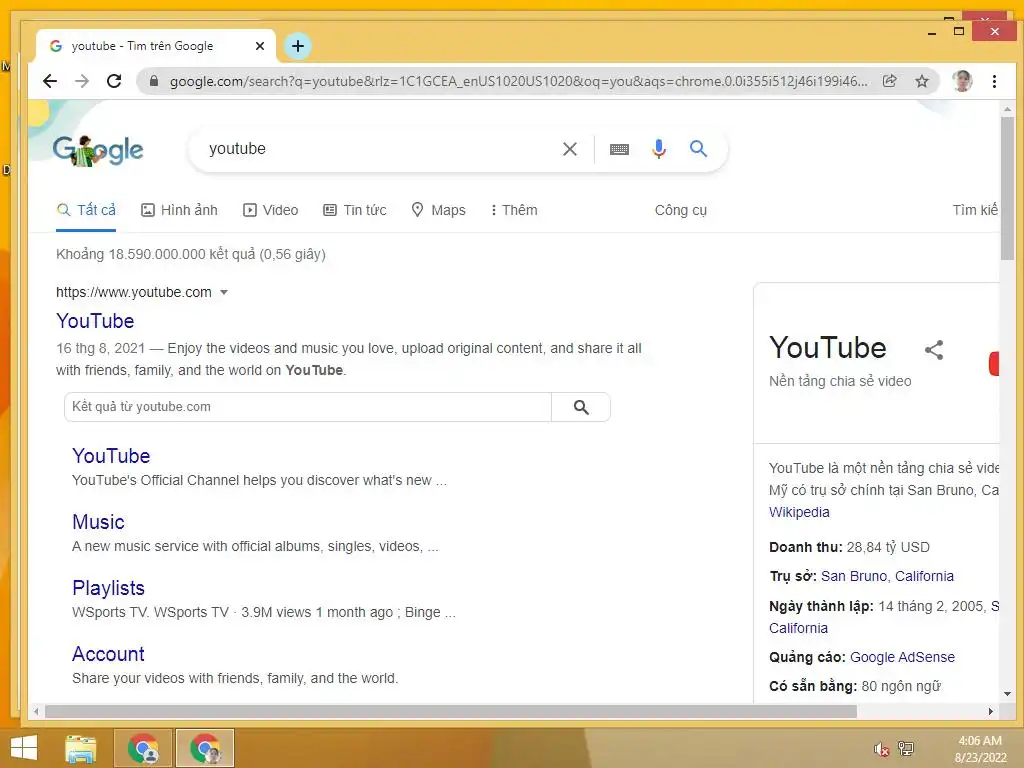Screen dimensions: 1024x768
Task: Click the scroll down arrow
Action: coord(1007,694)
